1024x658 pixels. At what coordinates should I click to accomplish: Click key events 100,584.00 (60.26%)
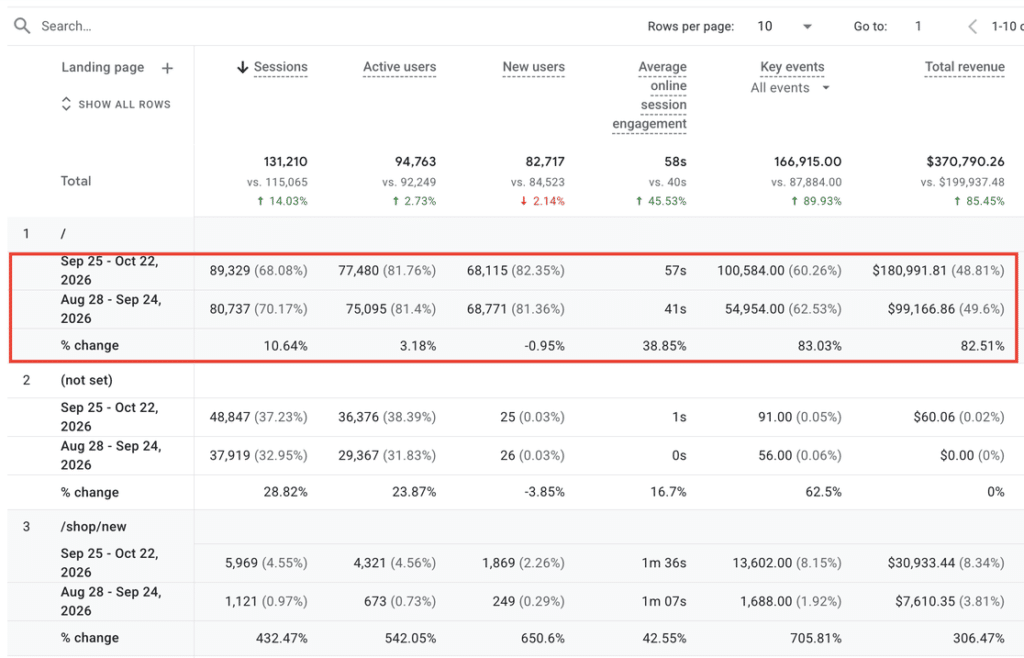point(779,270)
